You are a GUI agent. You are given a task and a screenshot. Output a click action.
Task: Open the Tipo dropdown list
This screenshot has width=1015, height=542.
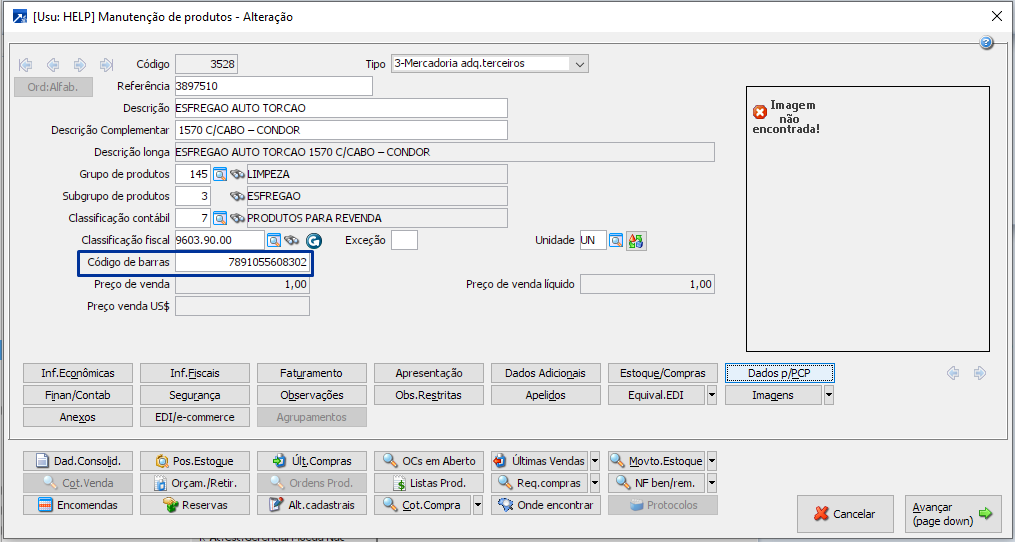580,63
